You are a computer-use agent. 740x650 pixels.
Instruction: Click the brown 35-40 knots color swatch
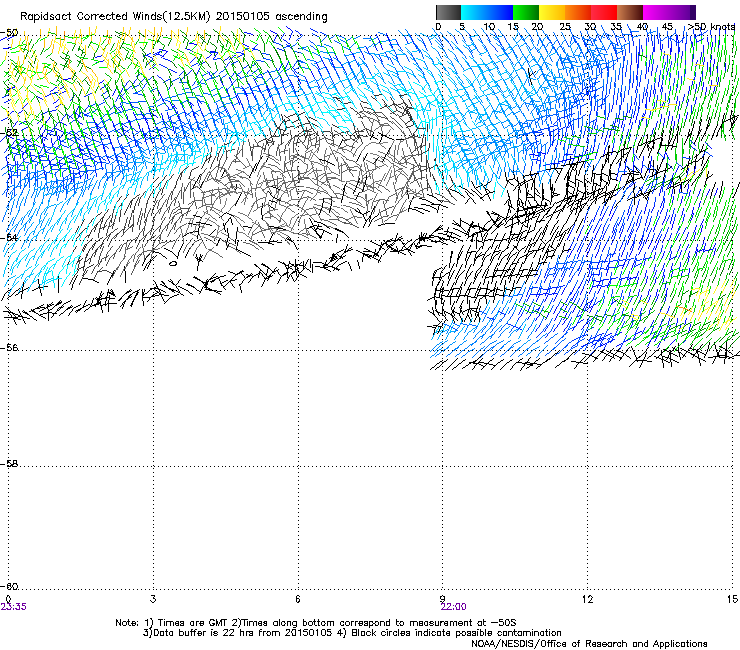pyautogui.click(x=630, y=12)
